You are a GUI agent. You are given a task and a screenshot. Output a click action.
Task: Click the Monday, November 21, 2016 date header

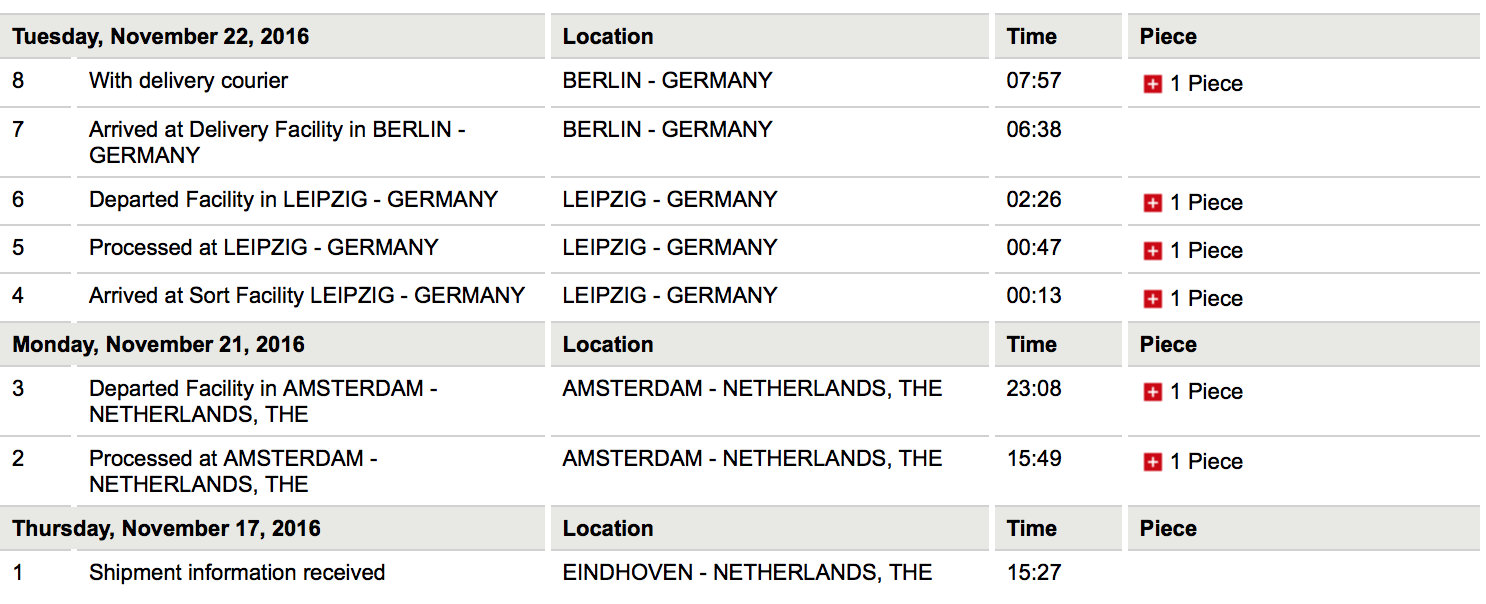click(158, 345)
